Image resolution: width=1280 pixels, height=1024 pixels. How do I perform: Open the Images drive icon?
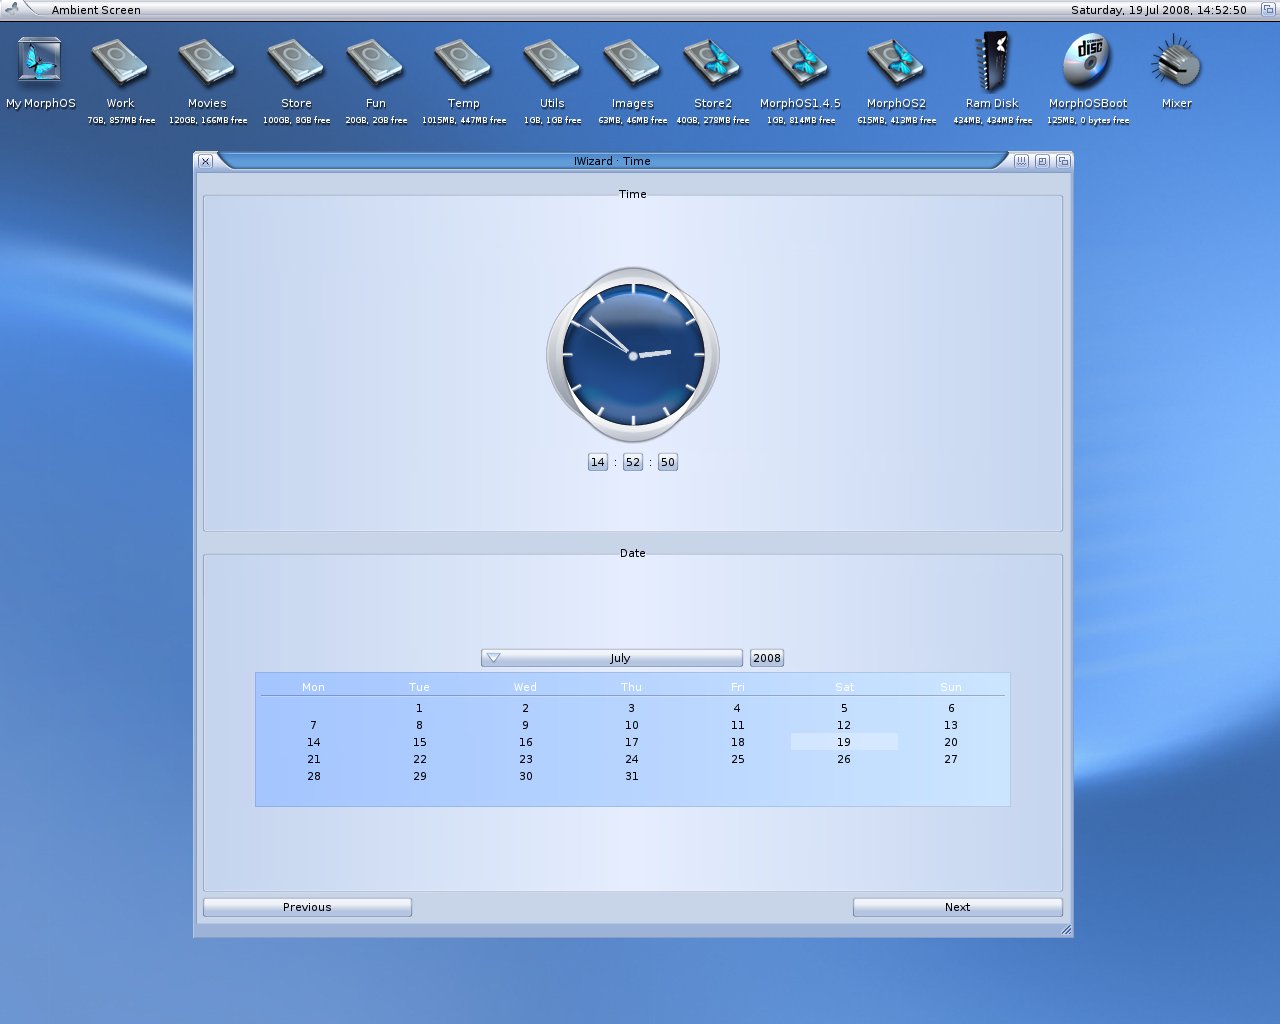pyautogui.click(x=632, y=64)
